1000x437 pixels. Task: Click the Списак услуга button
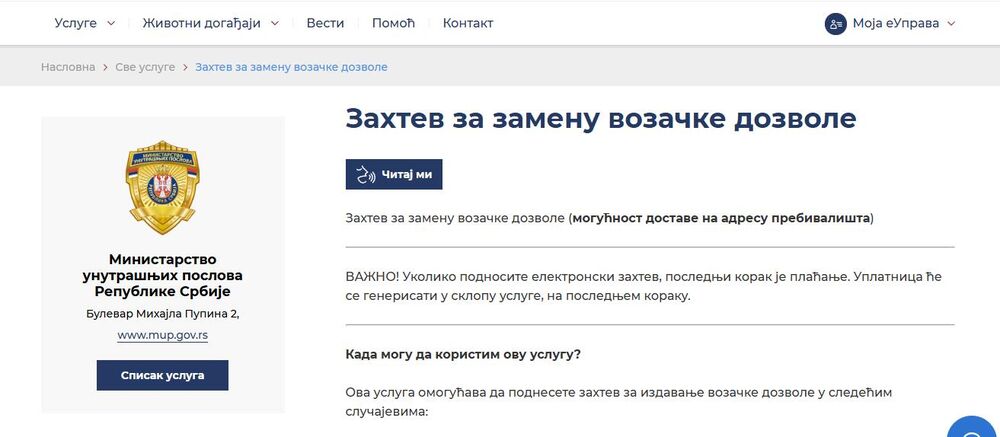[163, 375]
